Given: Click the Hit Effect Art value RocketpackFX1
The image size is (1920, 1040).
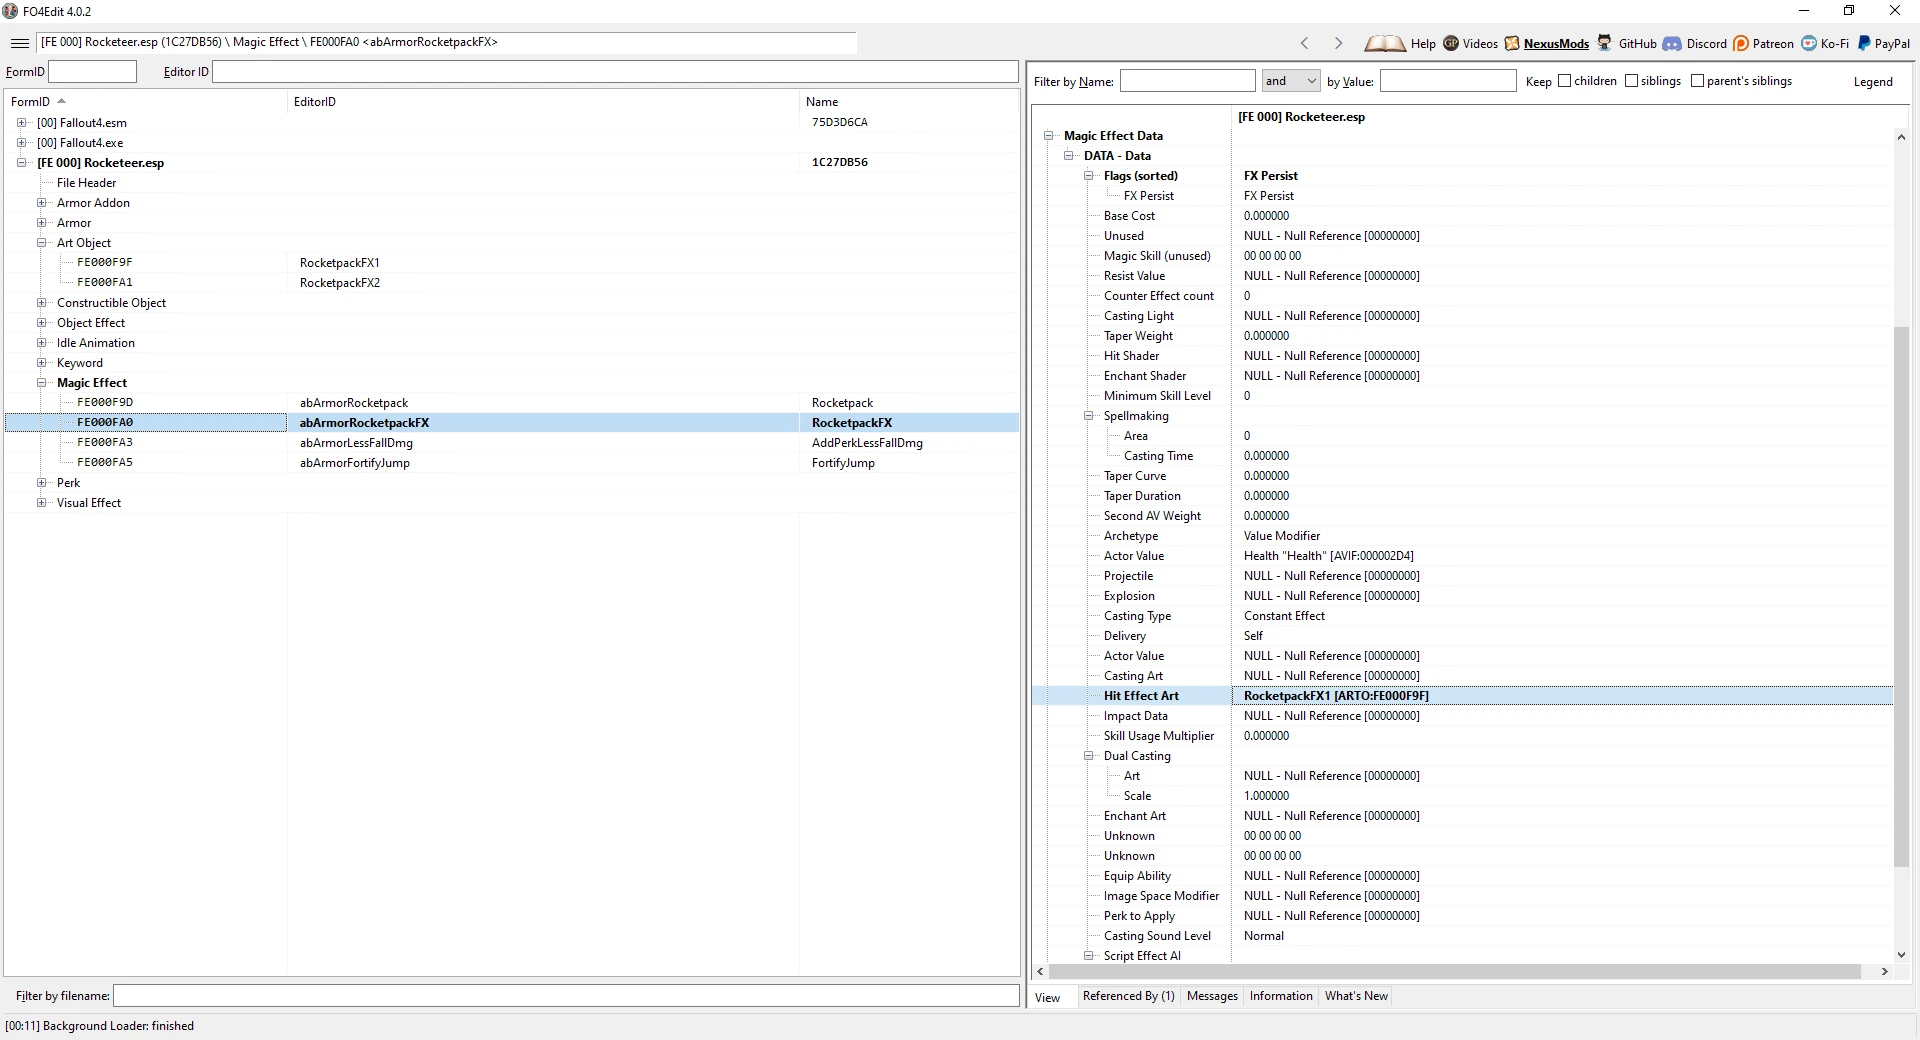Looking at the screenshot, I should 1336,696.
